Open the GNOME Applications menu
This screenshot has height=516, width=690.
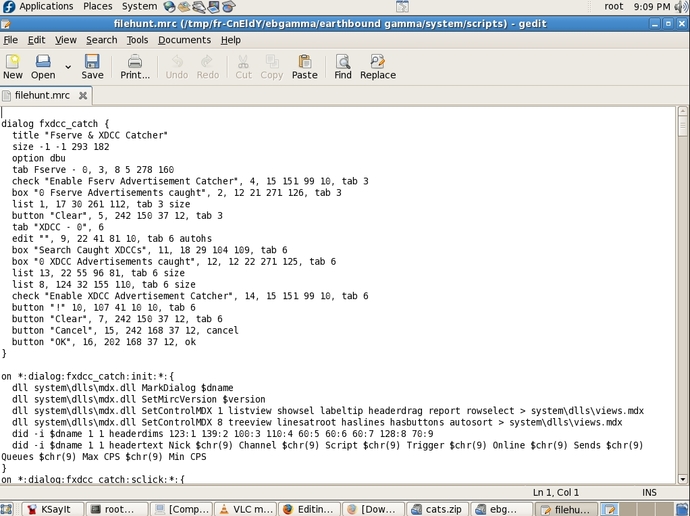pyautogui.click(x=38, y=6)
